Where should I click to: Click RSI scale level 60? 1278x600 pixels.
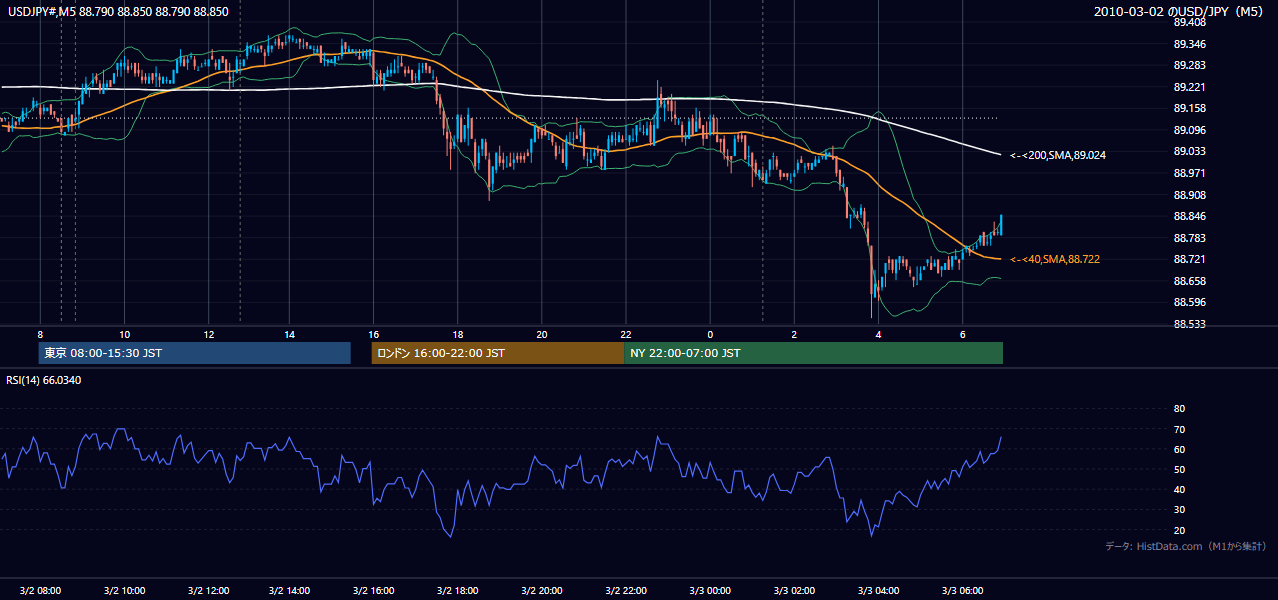coord(1179,449)
